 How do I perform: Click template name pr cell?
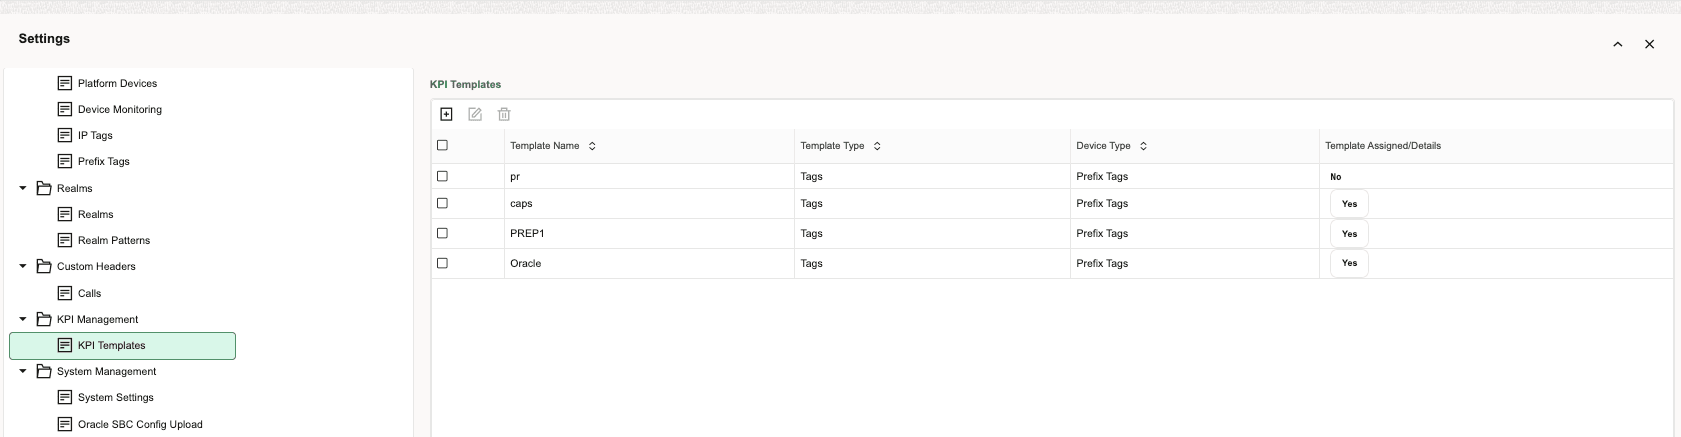click(515, 177)
